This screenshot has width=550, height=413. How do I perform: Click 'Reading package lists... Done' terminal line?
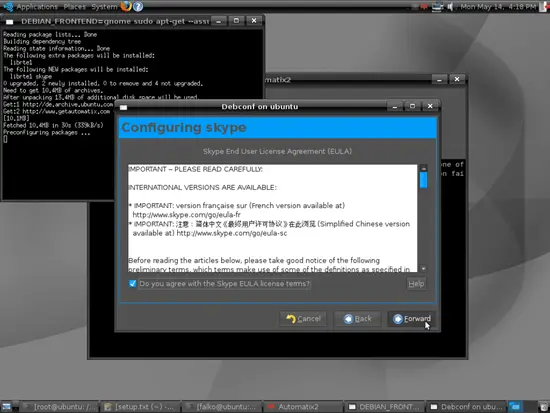[50, 34]
